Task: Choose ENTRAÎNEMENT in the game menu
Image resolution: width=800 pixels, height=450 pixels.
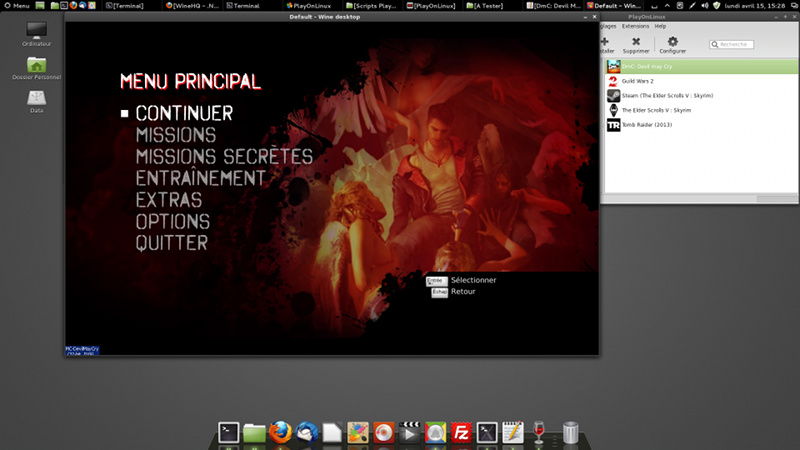Action: click(200, 178)
